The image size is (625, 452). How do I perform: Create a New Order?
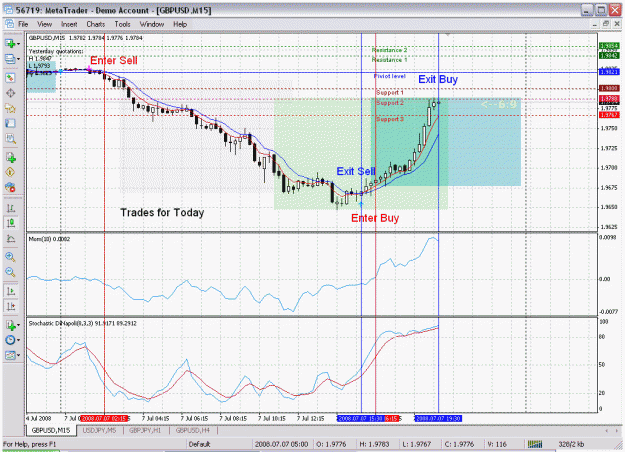pos(10,157)
